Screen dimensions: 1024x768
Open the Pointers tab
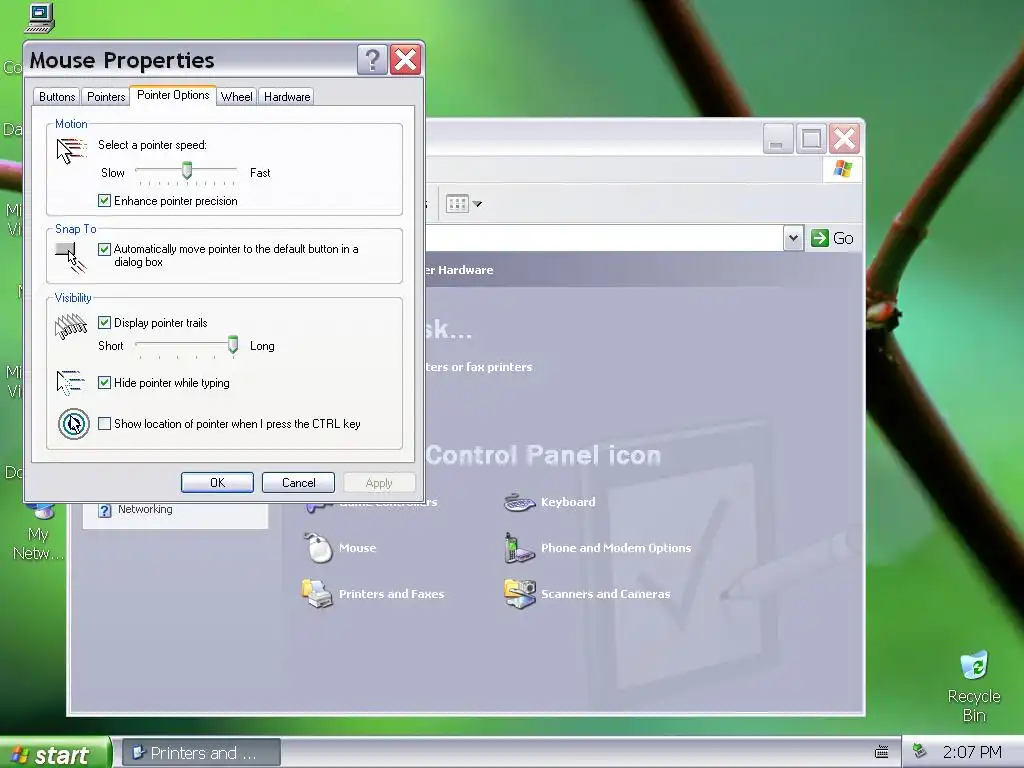tap(106, 97)
